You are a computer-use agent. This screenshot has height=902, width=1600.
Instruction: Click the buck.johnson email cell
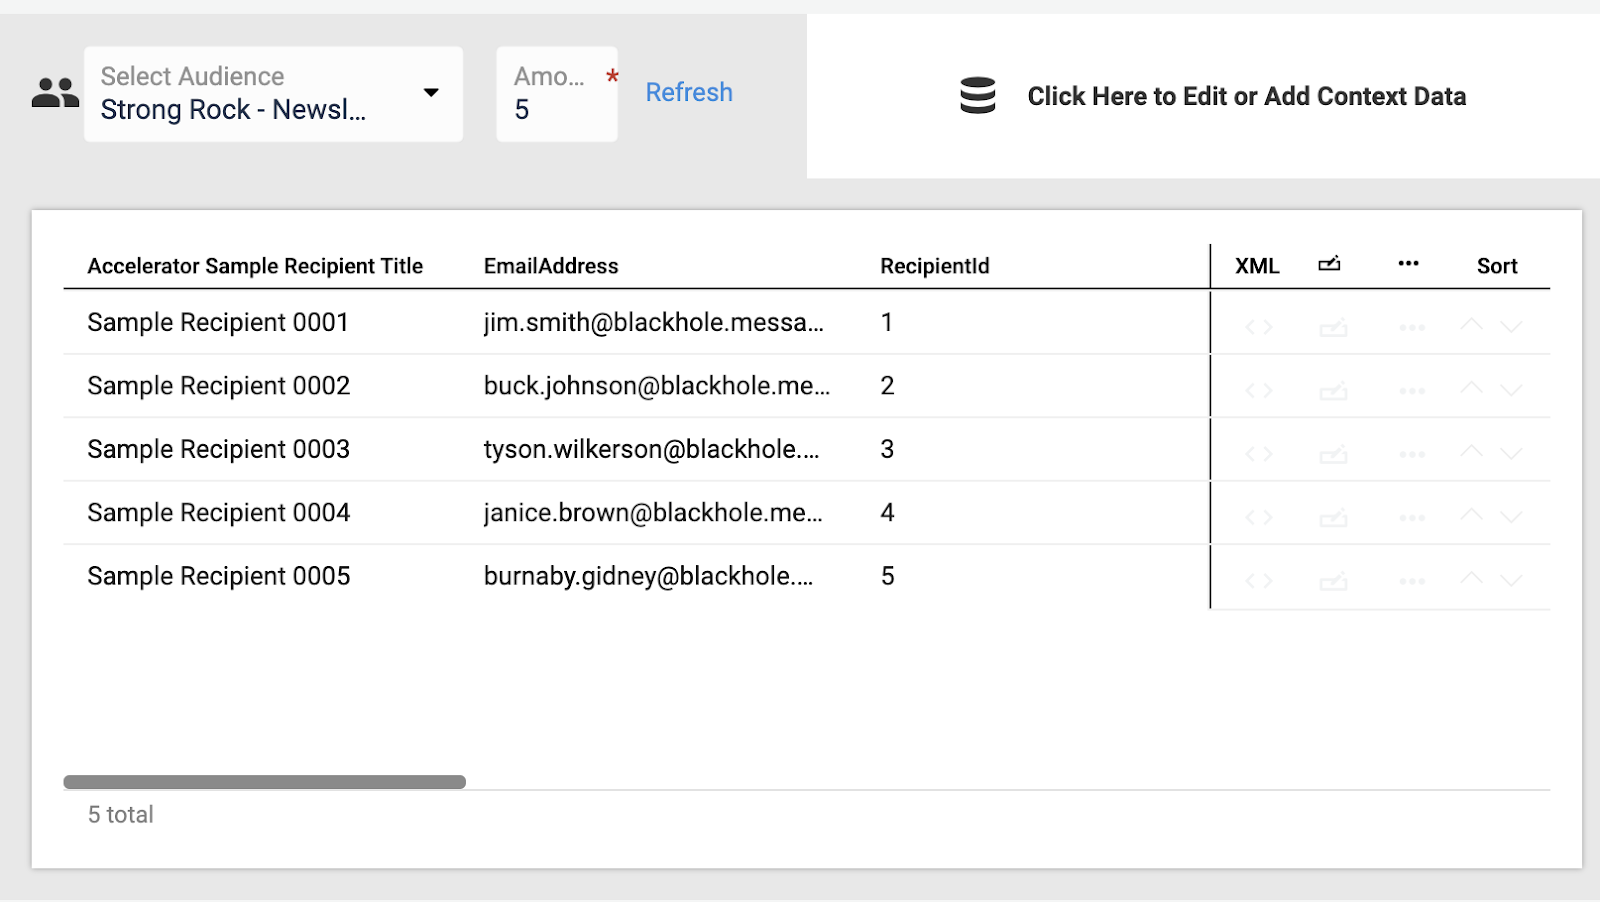click(x=657, y=386)
